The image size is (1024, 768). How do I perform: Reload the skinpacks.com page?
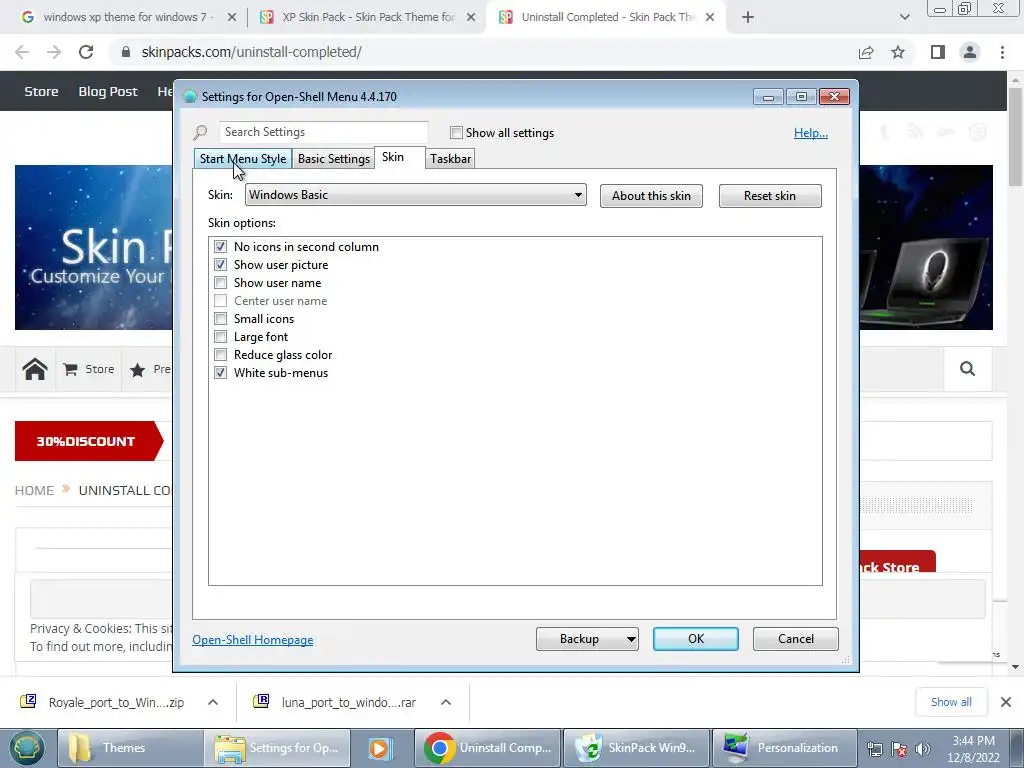point(86,52)
